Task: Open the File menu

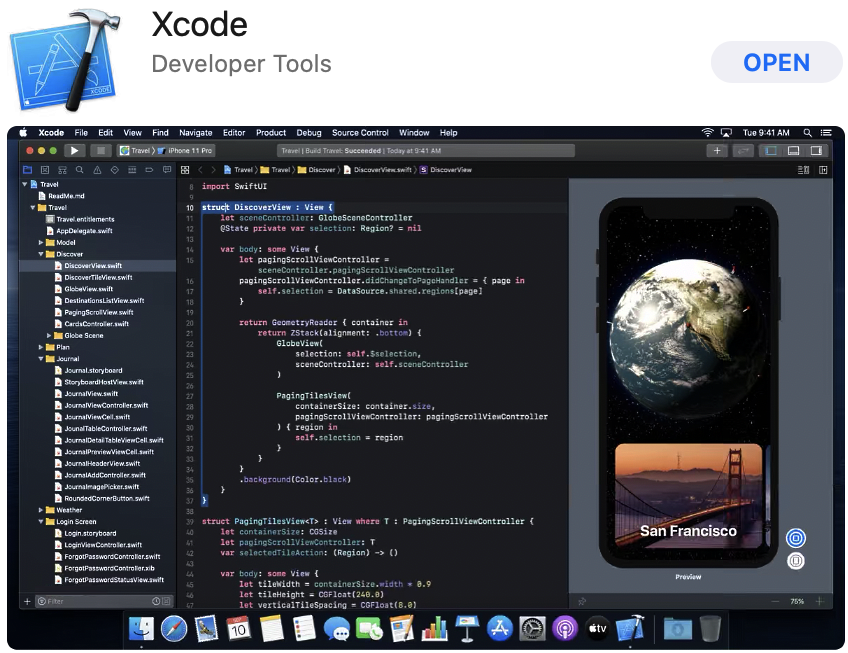Action: coord(81,133)
